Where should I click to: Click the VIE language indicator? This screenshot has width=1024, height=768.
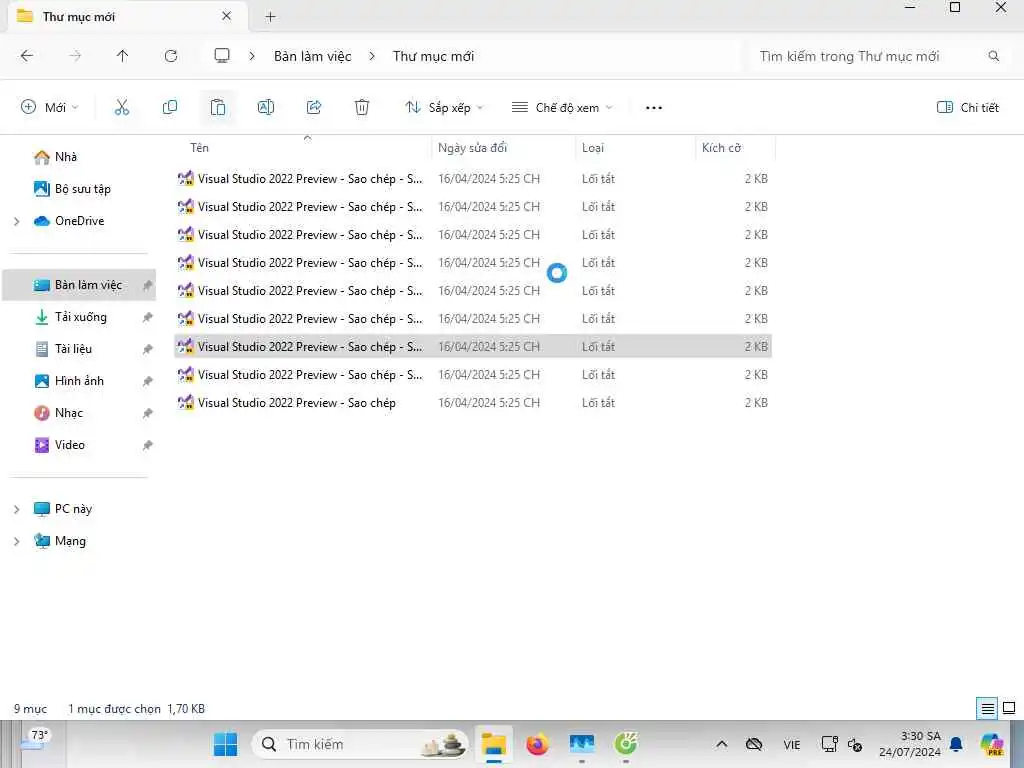click(792, 744)
